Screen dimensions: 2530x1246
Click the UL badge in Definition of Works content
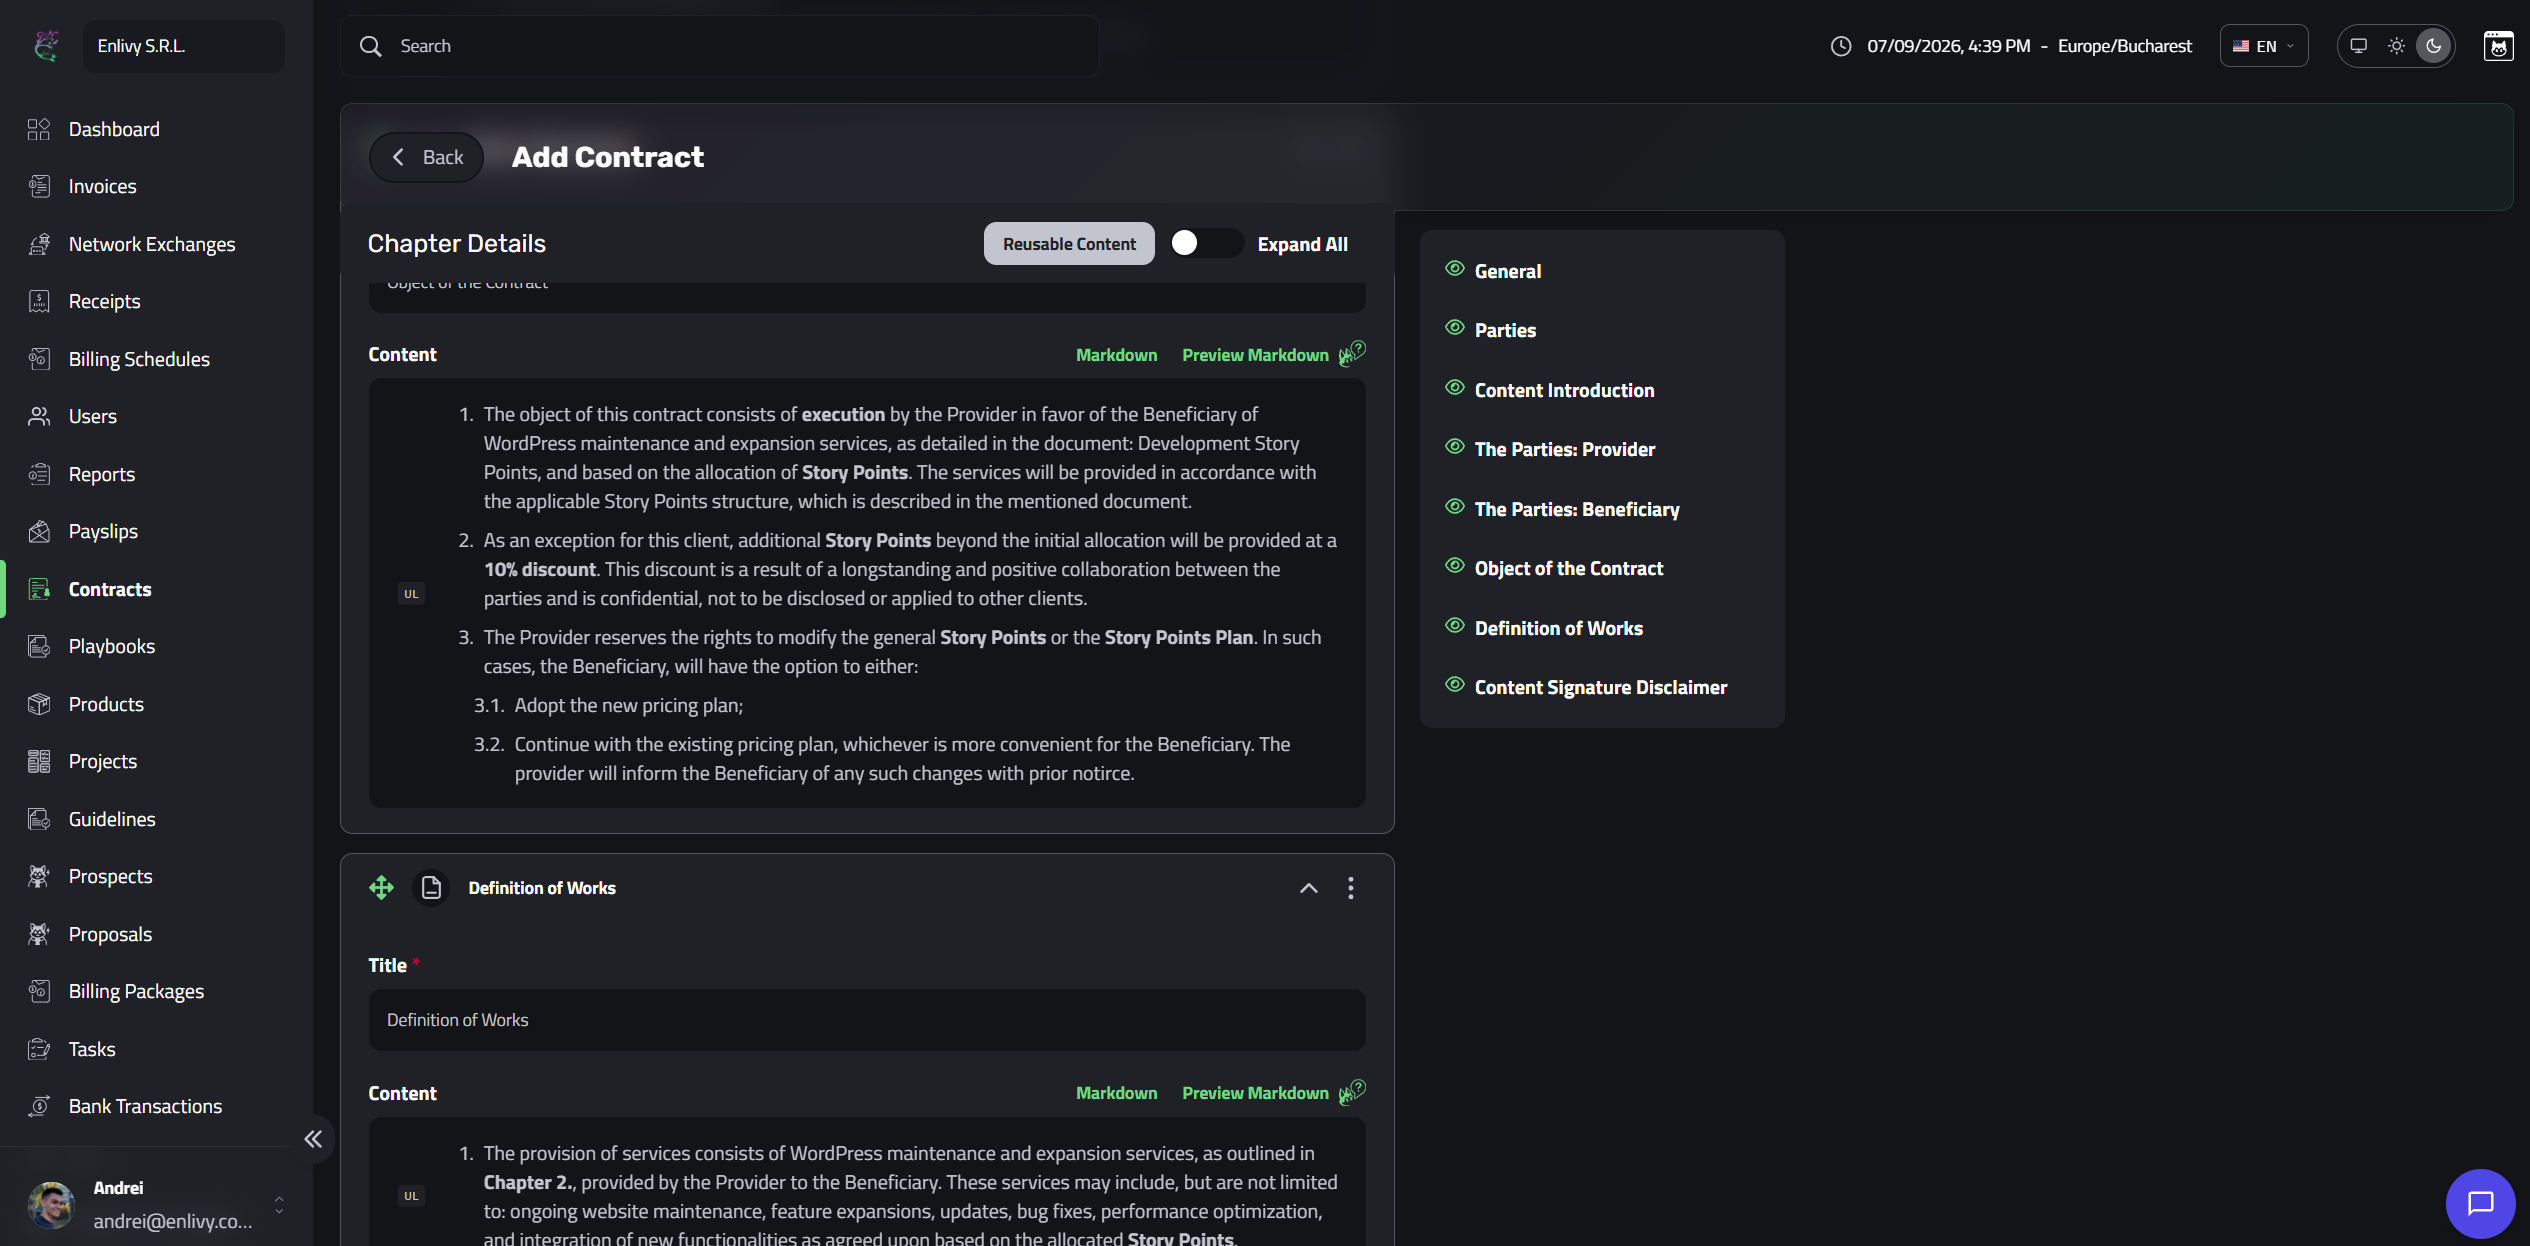click(x=411, y=1196)
